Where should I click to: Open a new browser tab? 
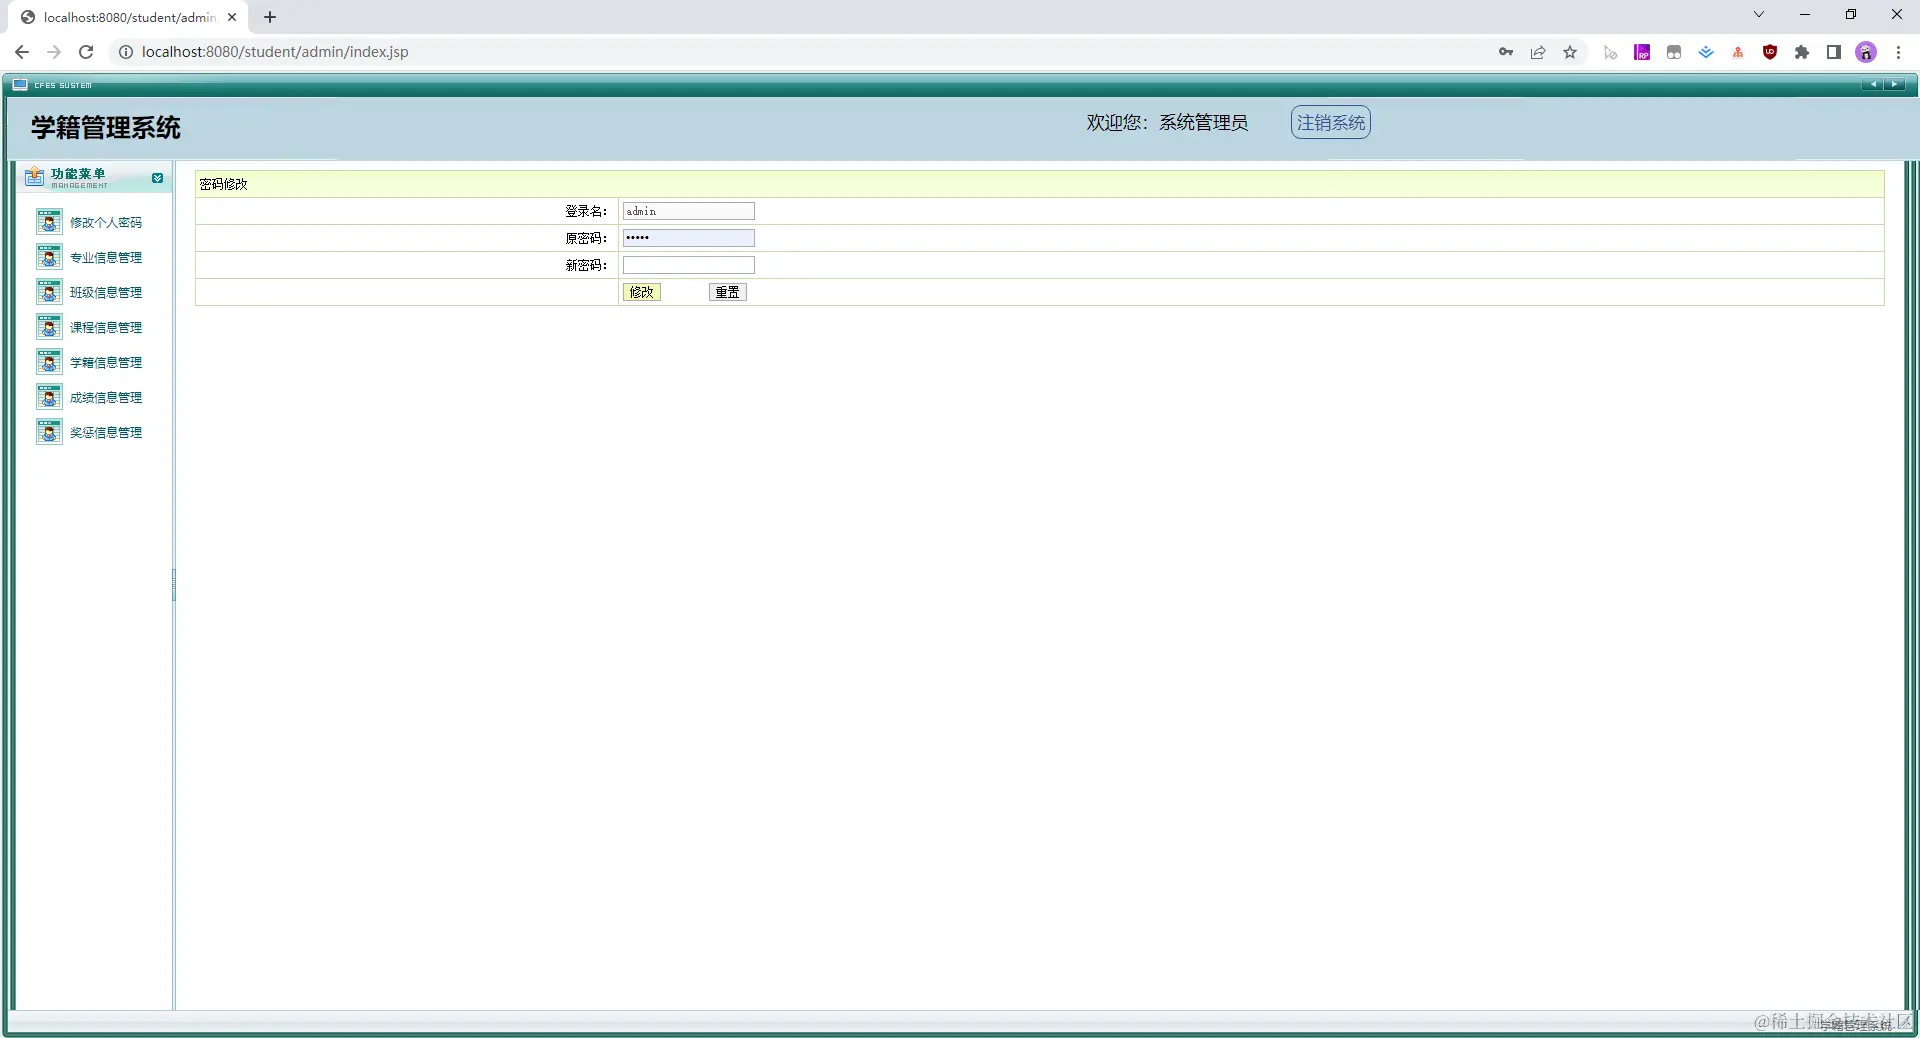[x=270, y=17]
